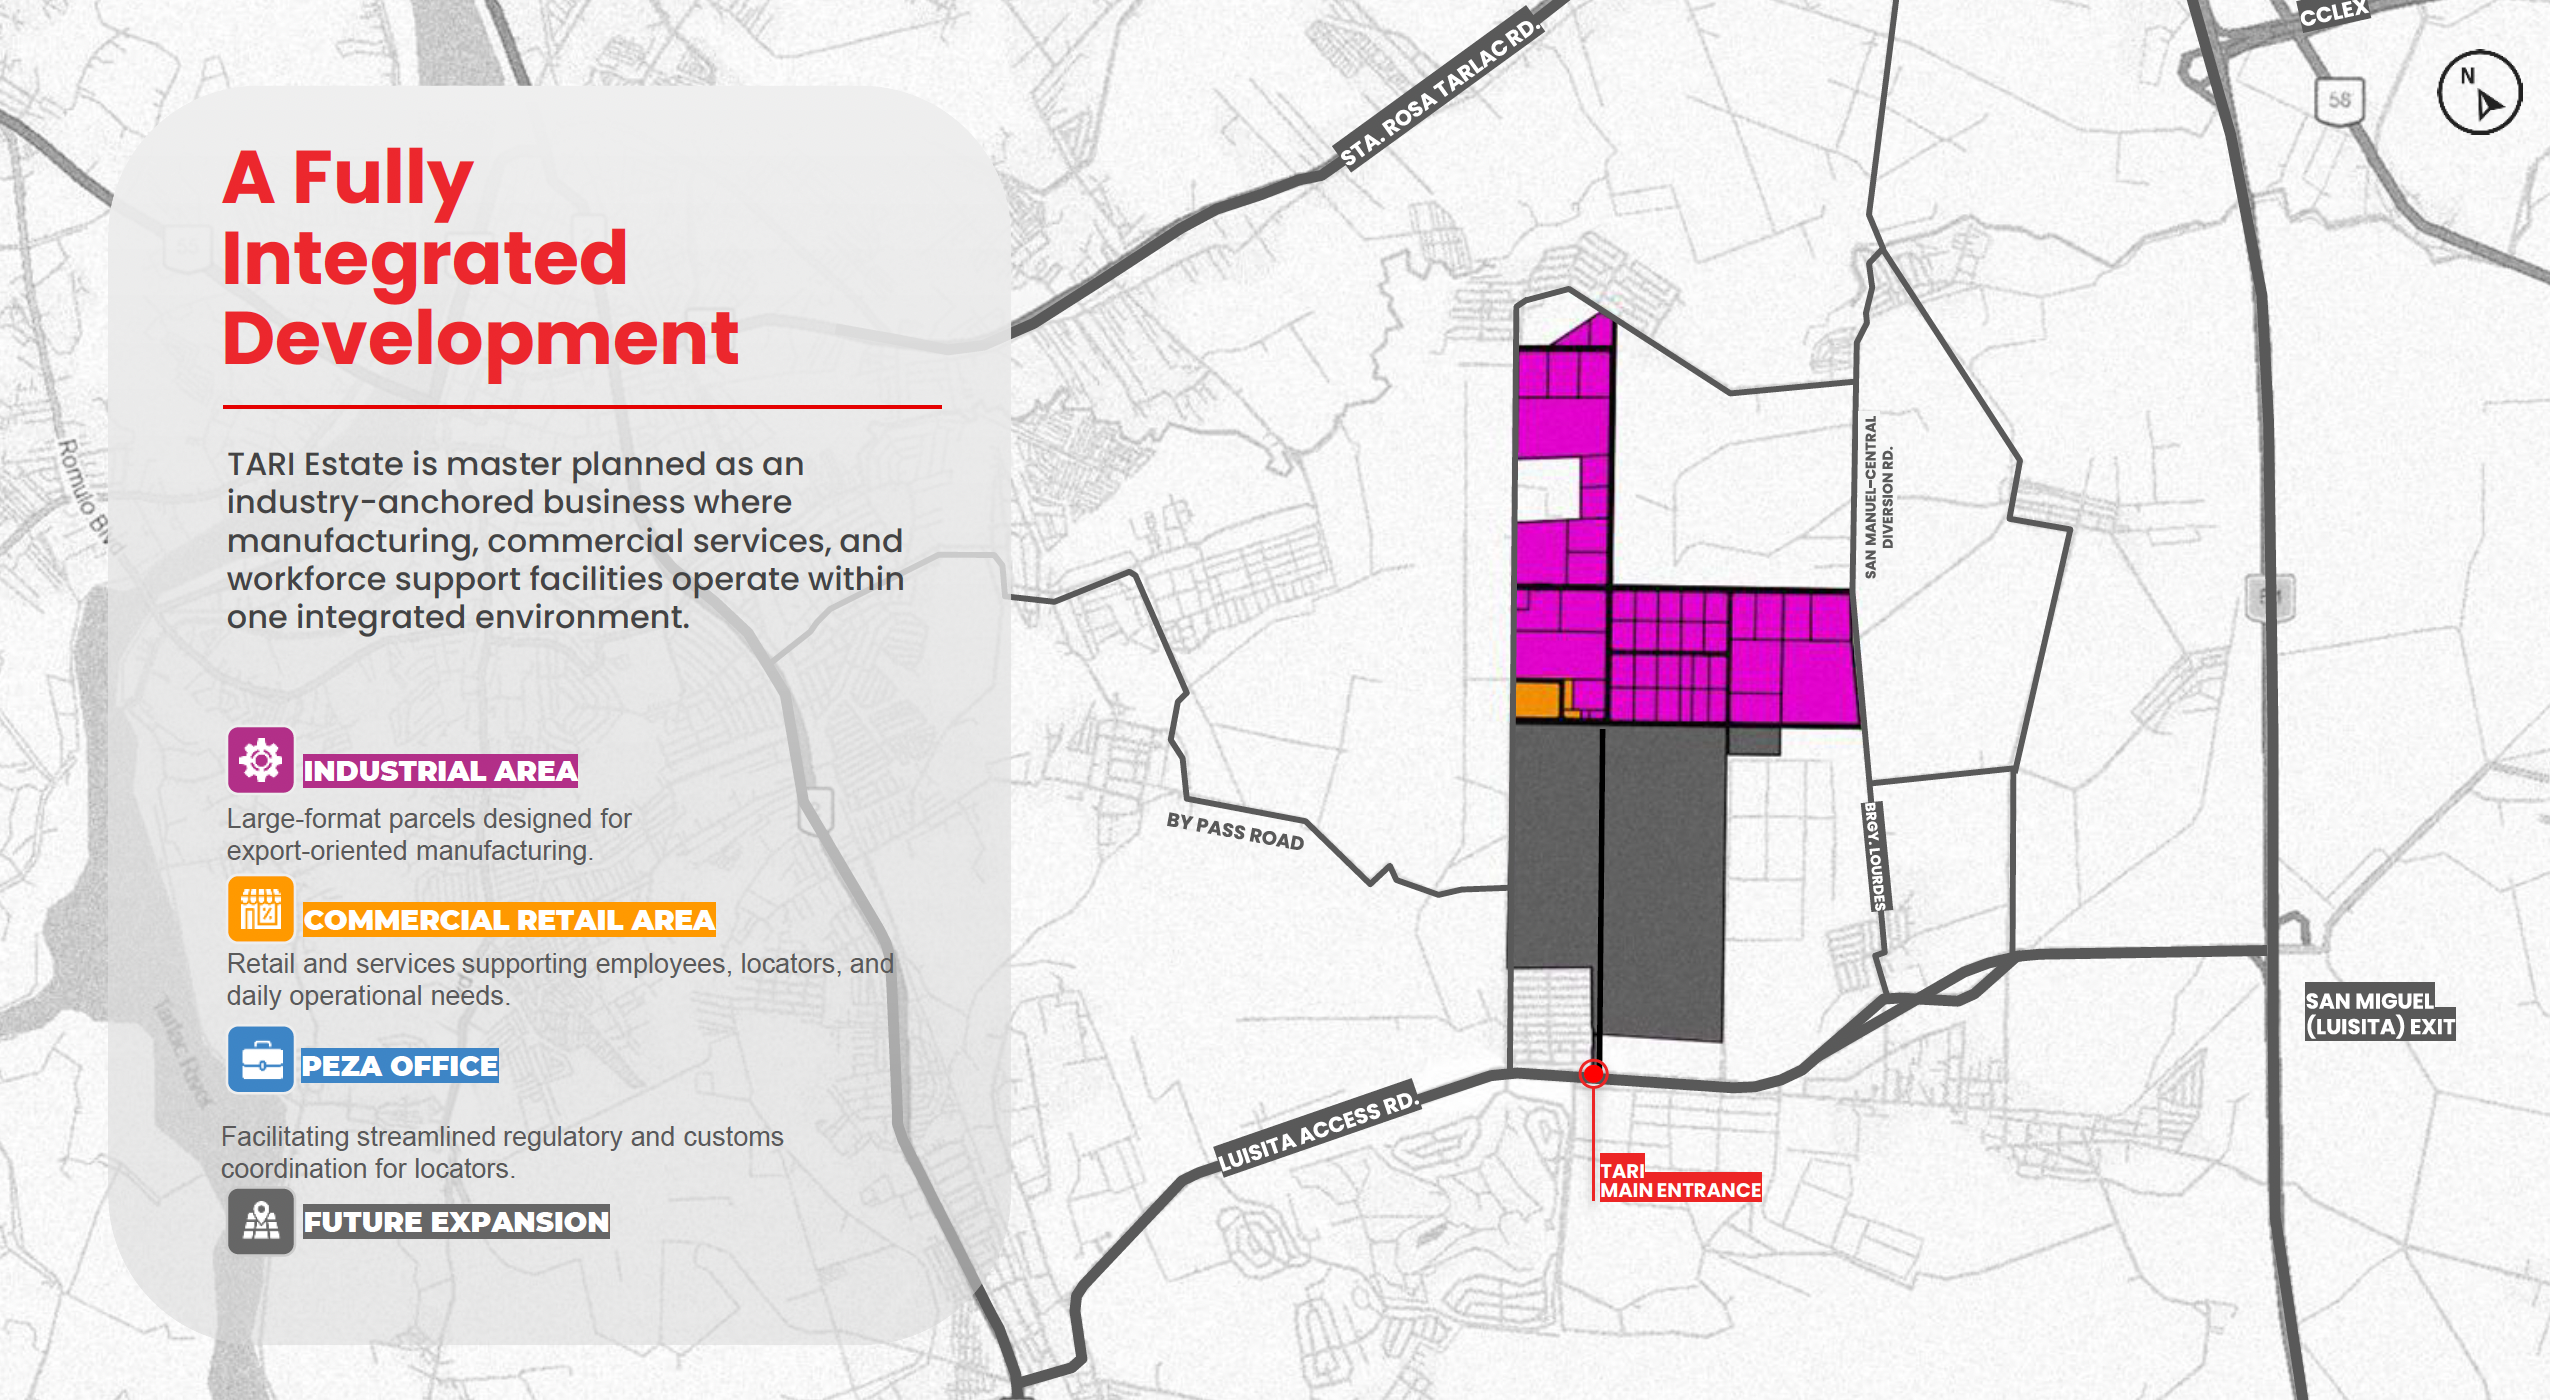Click the orange commercial retail parcel on map
The image size is (2550, 1400).
click(x=1539, y=699)
